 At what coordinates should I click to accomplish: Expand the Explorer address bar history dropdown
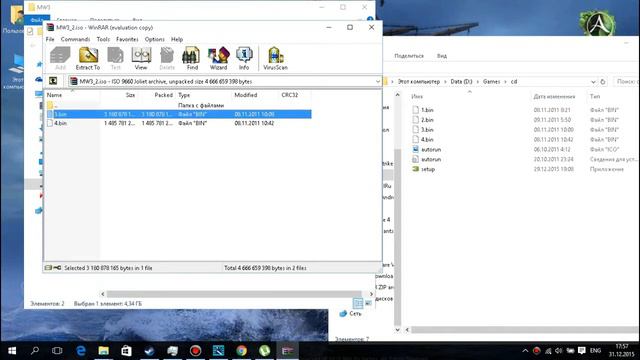coord(593,82)
